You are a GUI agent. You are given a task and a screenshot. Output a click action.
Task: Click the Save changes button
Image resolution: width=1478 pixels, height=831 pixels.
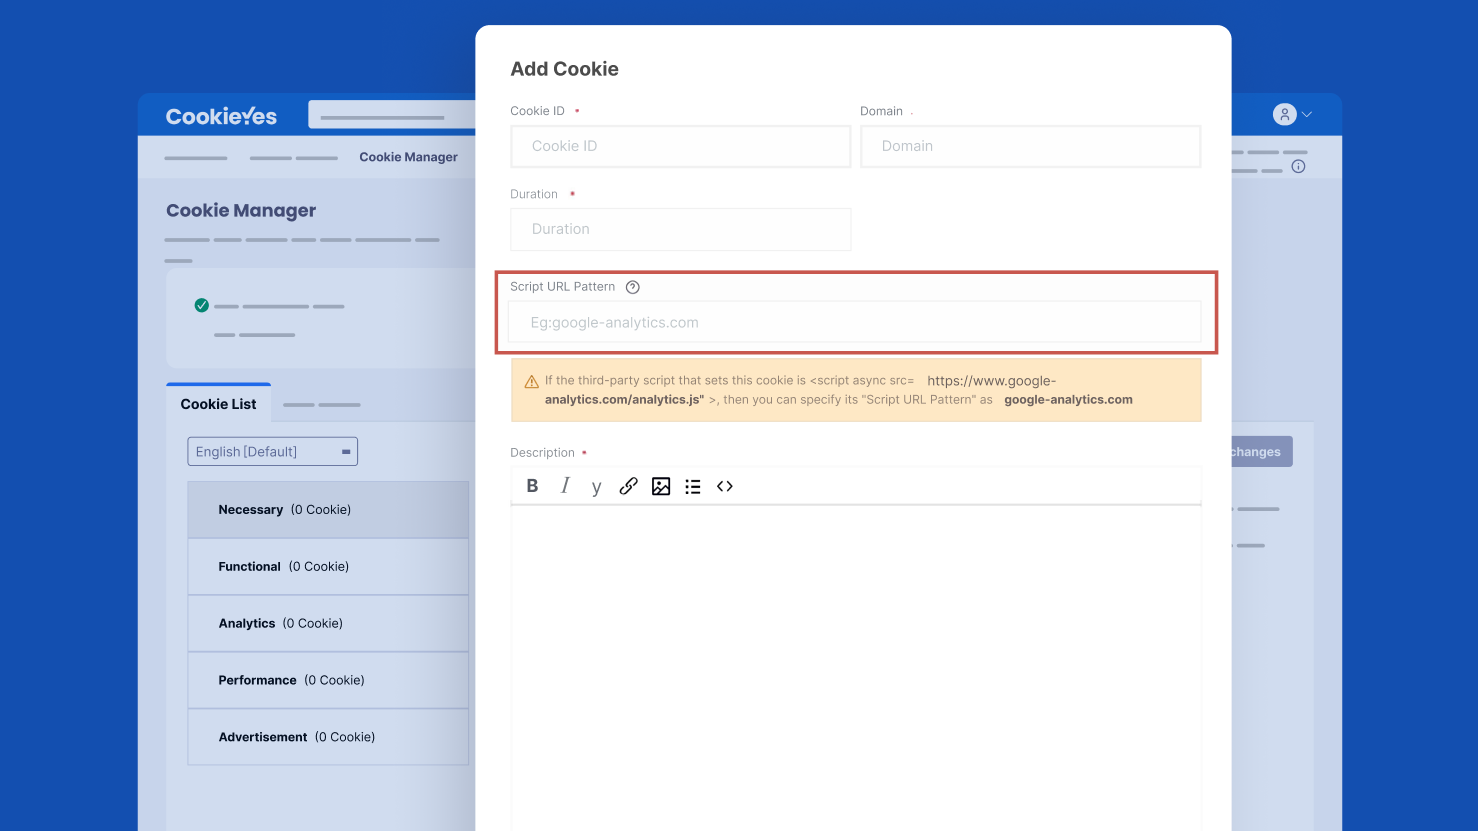(1254, 451)
